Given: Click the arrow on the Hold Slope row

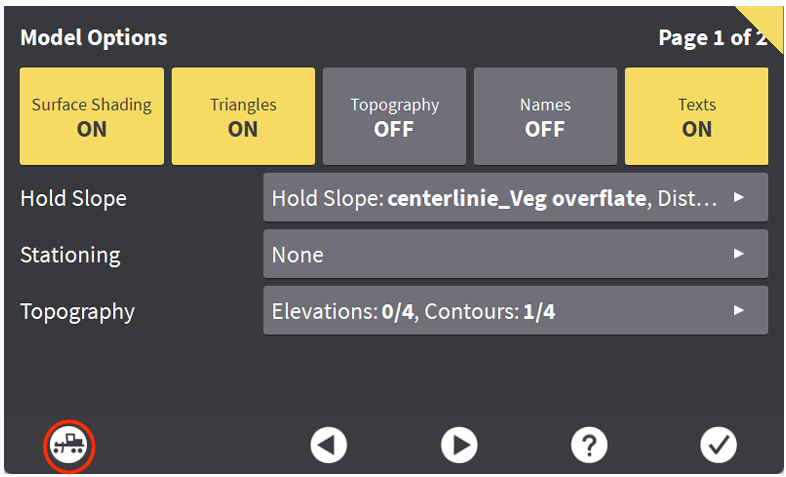Looking at the screenshot, I should pyautogui.click(x=739, y=198).
